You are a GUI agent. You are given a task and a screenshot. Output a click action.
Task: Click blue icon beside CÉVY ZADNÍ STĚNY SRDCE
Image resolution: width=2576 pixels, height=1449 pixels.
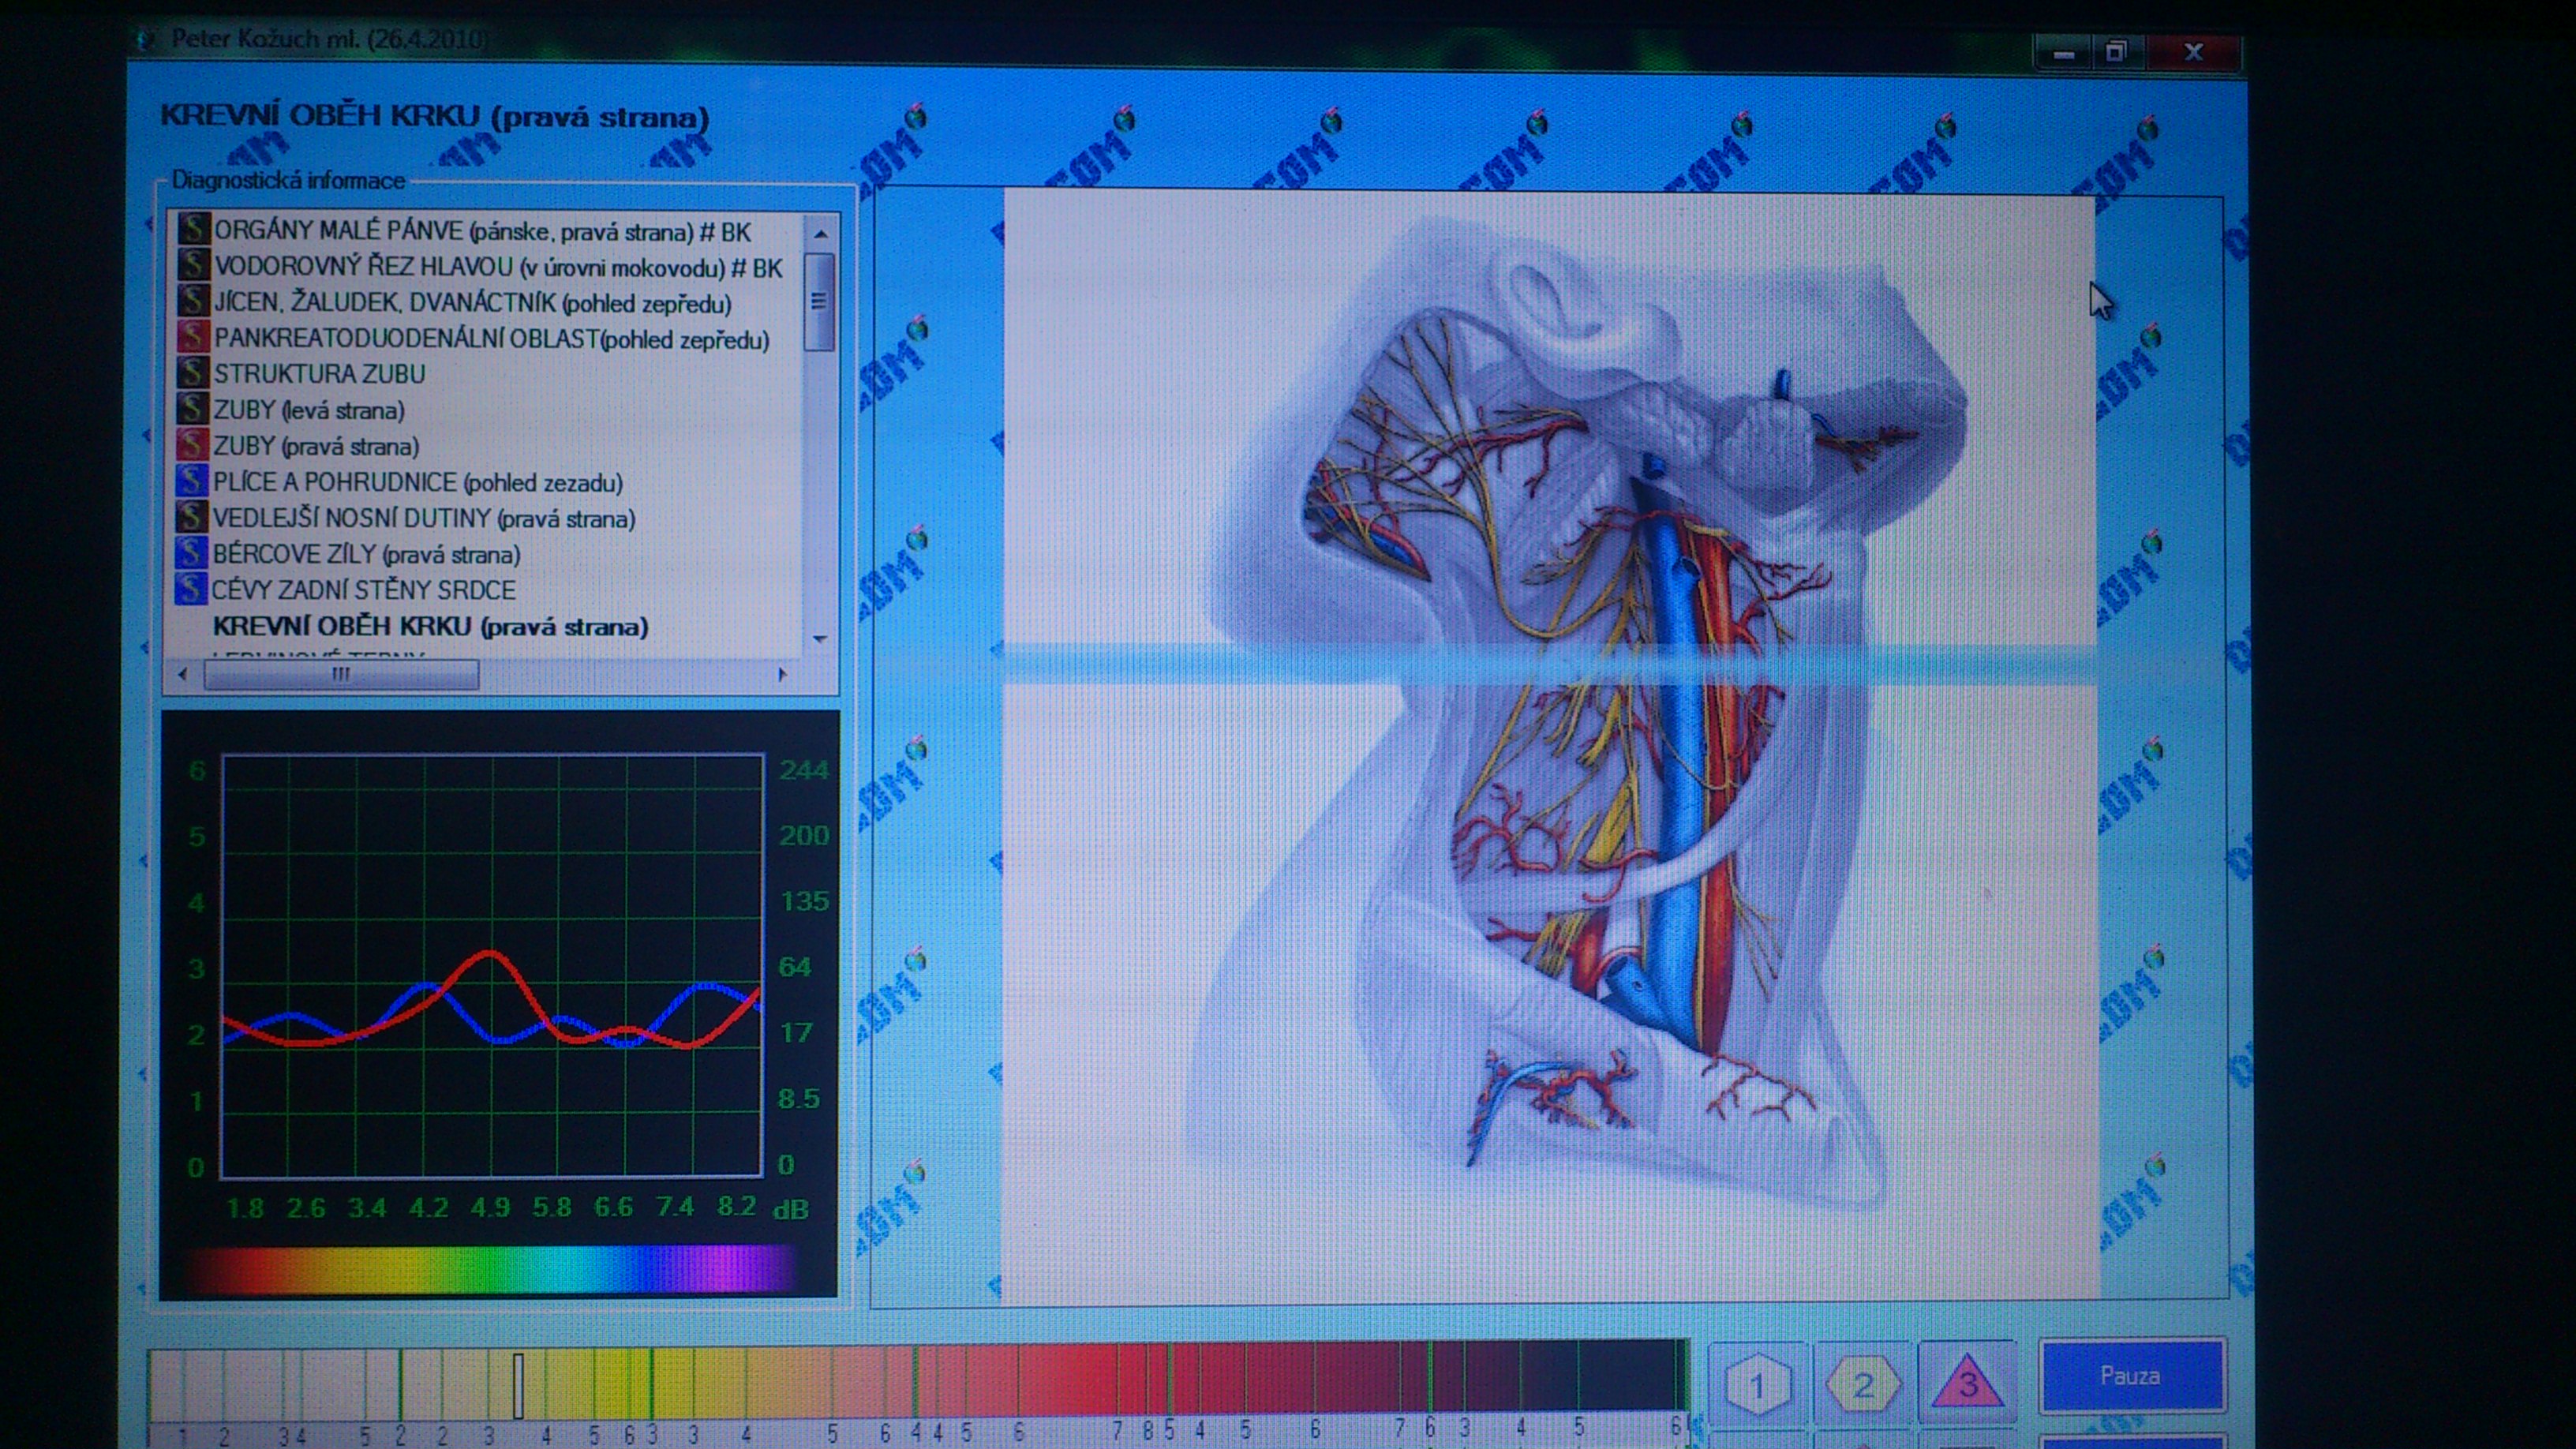point(190,589)
